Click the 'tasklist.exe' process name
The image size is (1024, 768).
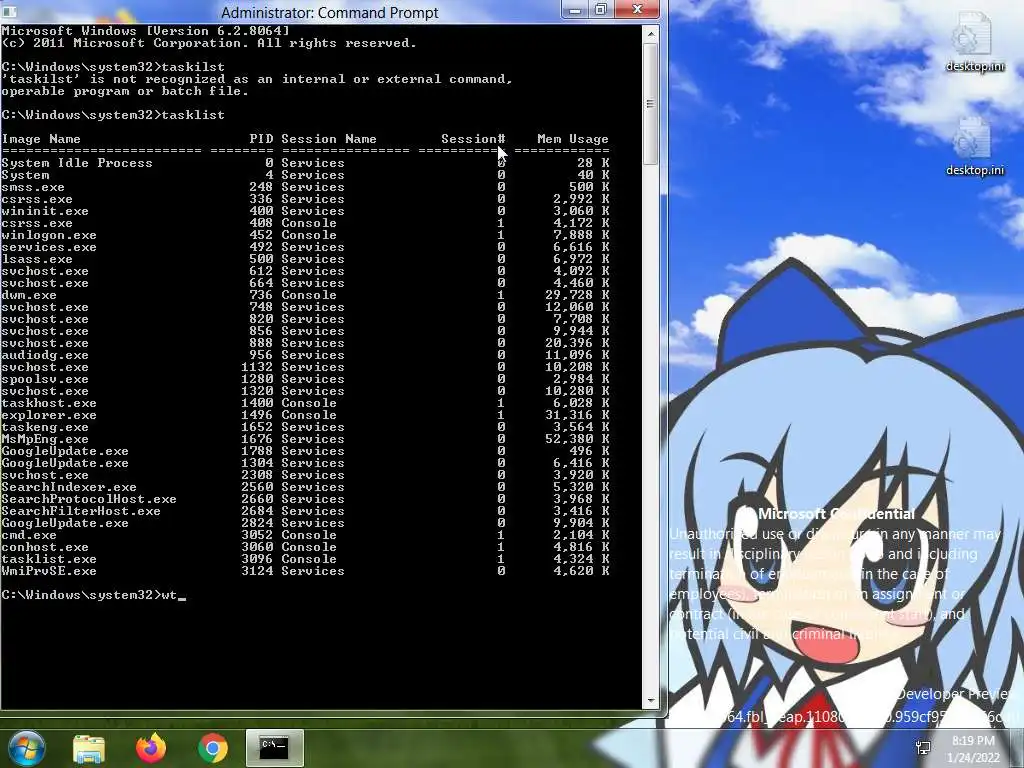tap(49, 560)
